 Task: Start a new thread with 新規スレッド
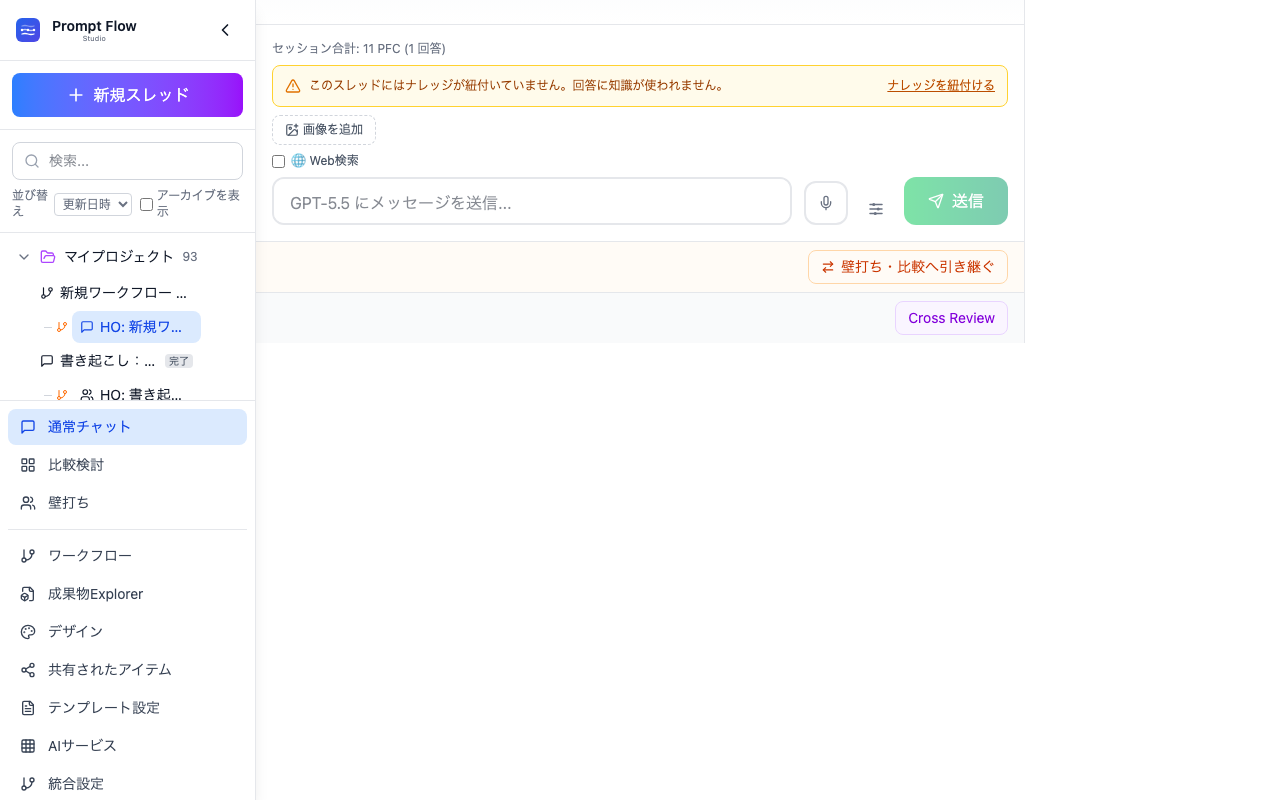(x=127, y=95)
